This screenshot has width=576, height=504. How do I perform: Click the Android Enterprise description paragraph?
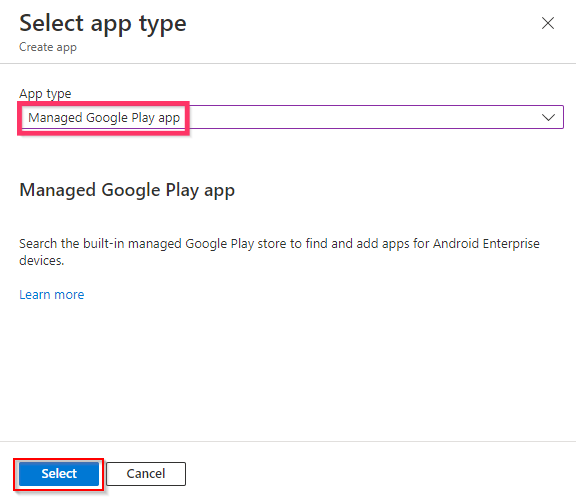279,252
